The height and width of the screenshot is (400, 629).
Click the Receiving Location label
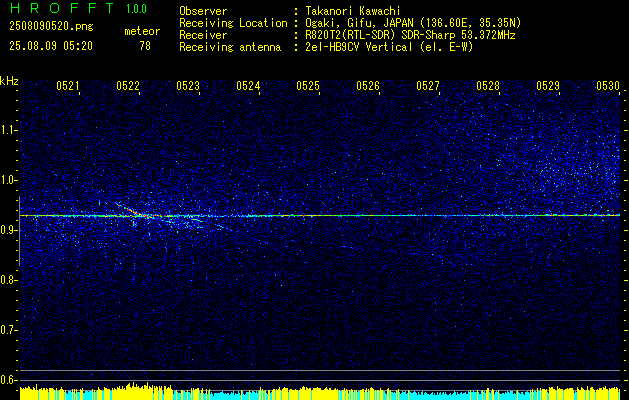point(233,23)
